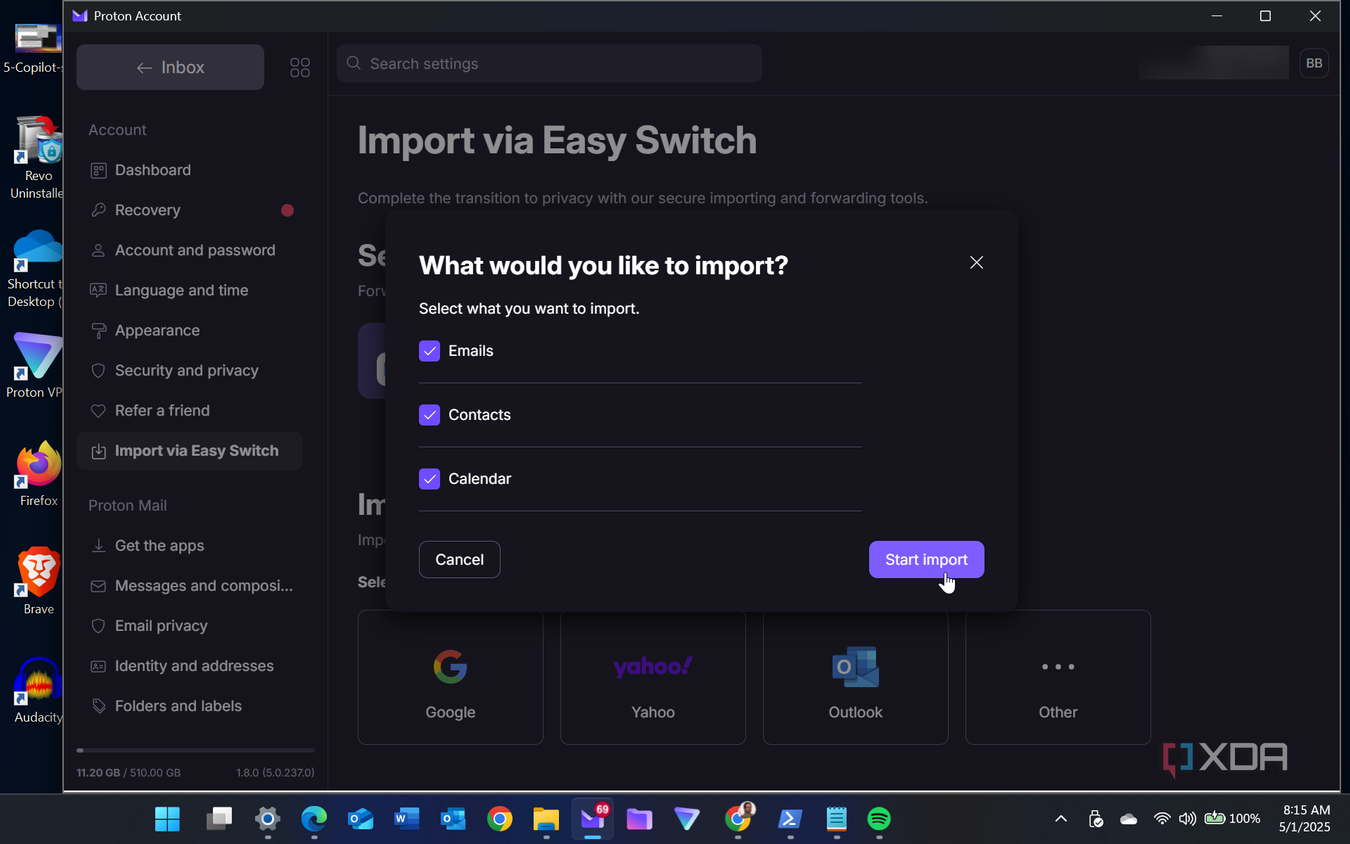Open the BB account avatar menu
This screenshot has width=1350, height=844.
tap(1314, 63)
